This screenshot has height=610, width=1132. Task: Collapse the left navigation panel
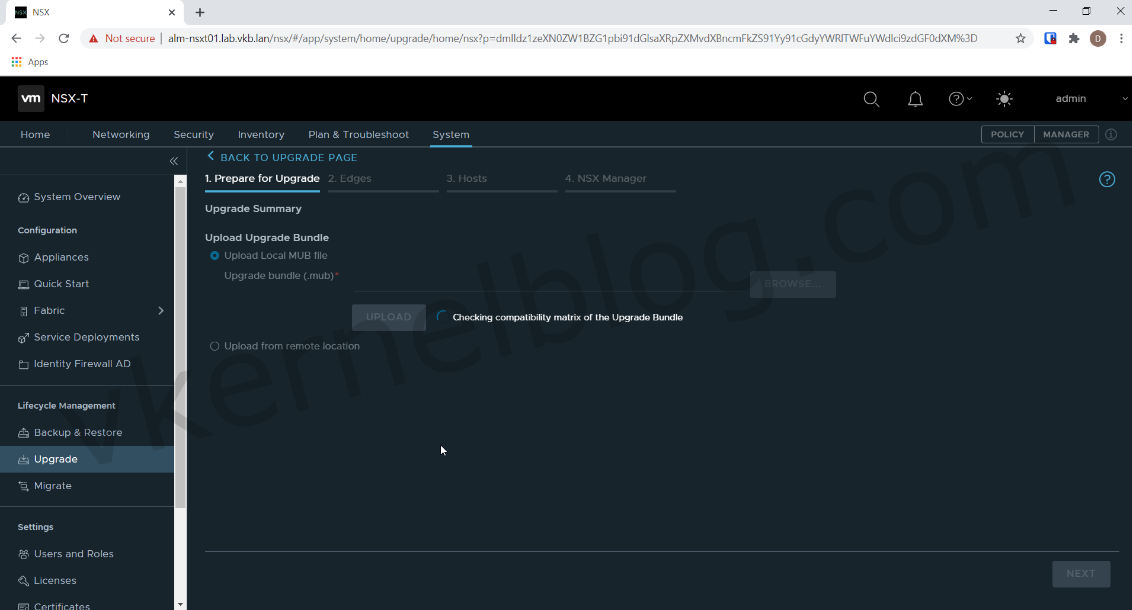click(x=173, y=160)
